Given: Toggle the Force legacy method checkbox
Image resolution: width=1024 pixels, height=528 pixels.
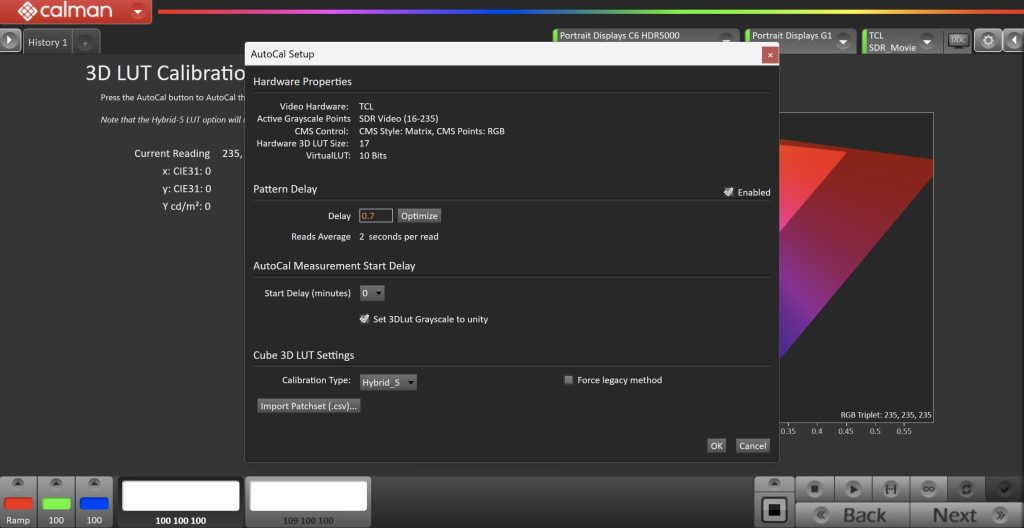Looking at the screenshot, I should 568,380.
